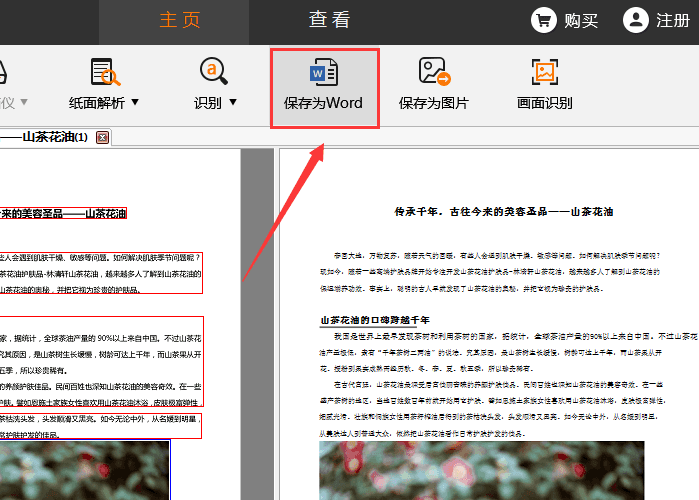The image size is (699, 500).
Task: Click the 保存为图片 image export icon
Action: 433,72
